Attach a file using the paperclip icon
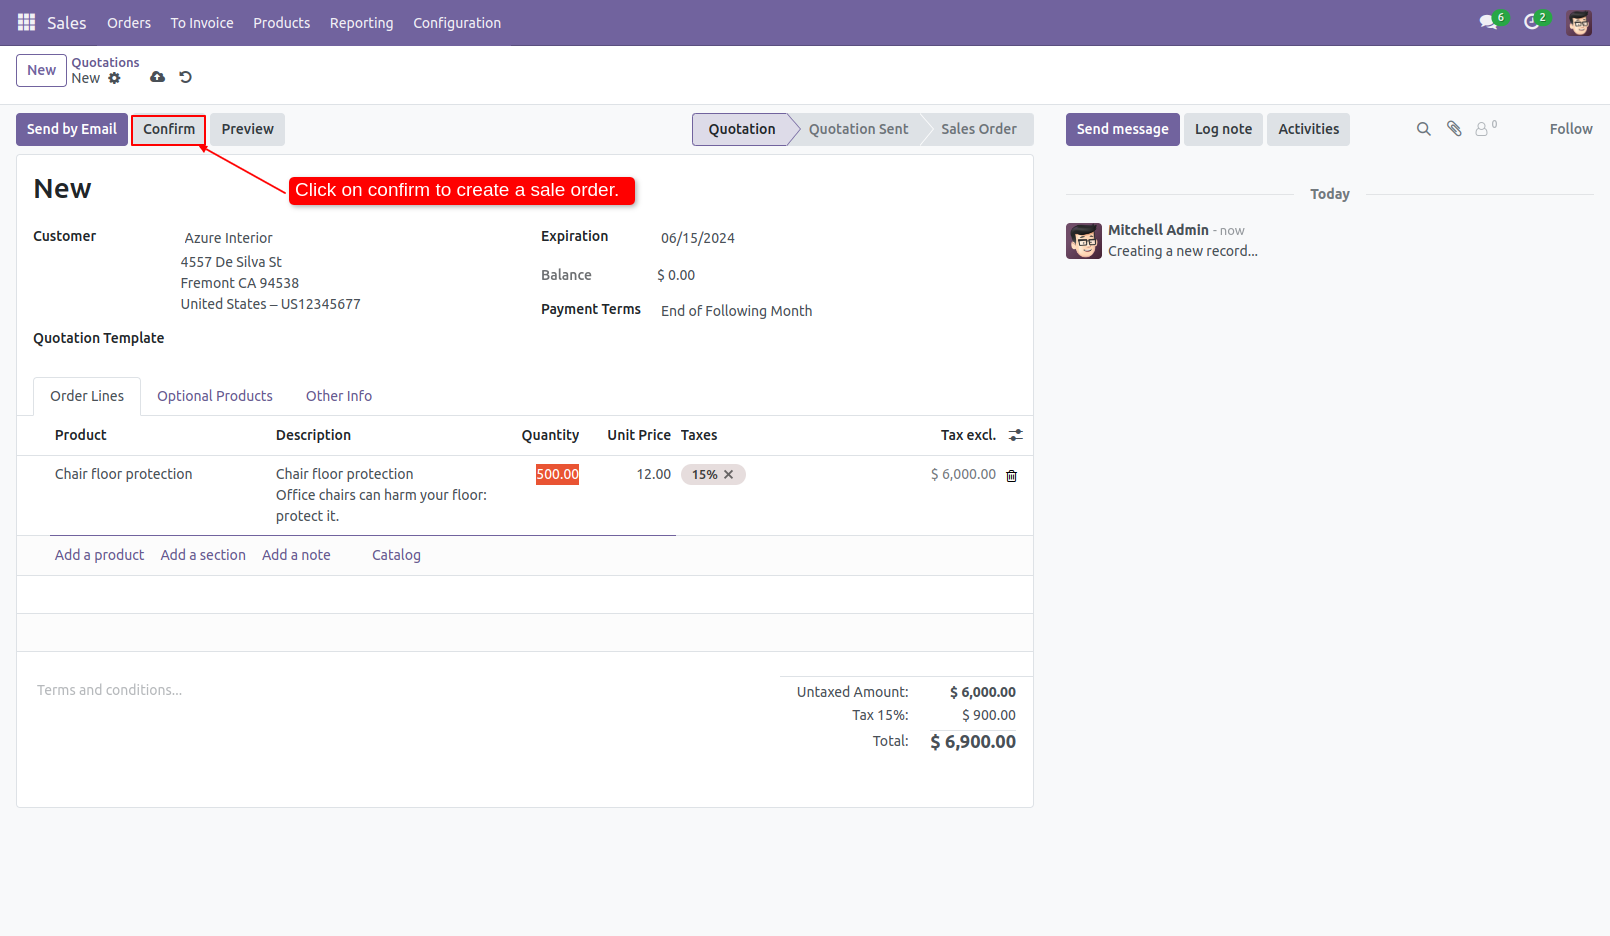The height and width of the screenshot is (936, 1610). click(1453, 128)
